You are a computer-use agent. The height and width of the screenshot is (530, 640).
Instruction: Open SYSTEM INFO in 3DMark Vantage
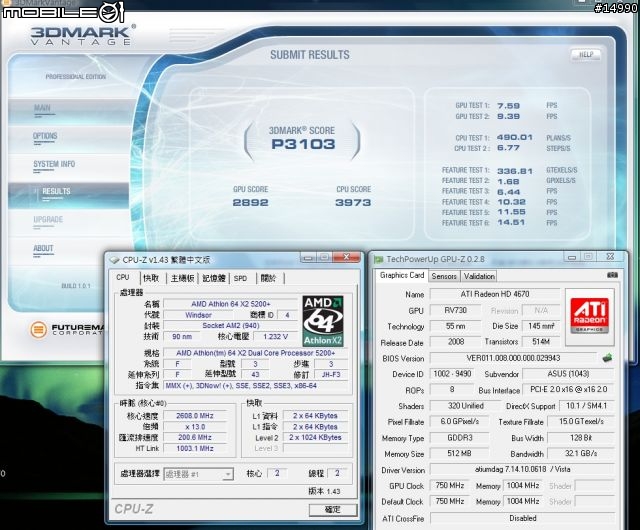pyautogui.click(x=54, y=164)
